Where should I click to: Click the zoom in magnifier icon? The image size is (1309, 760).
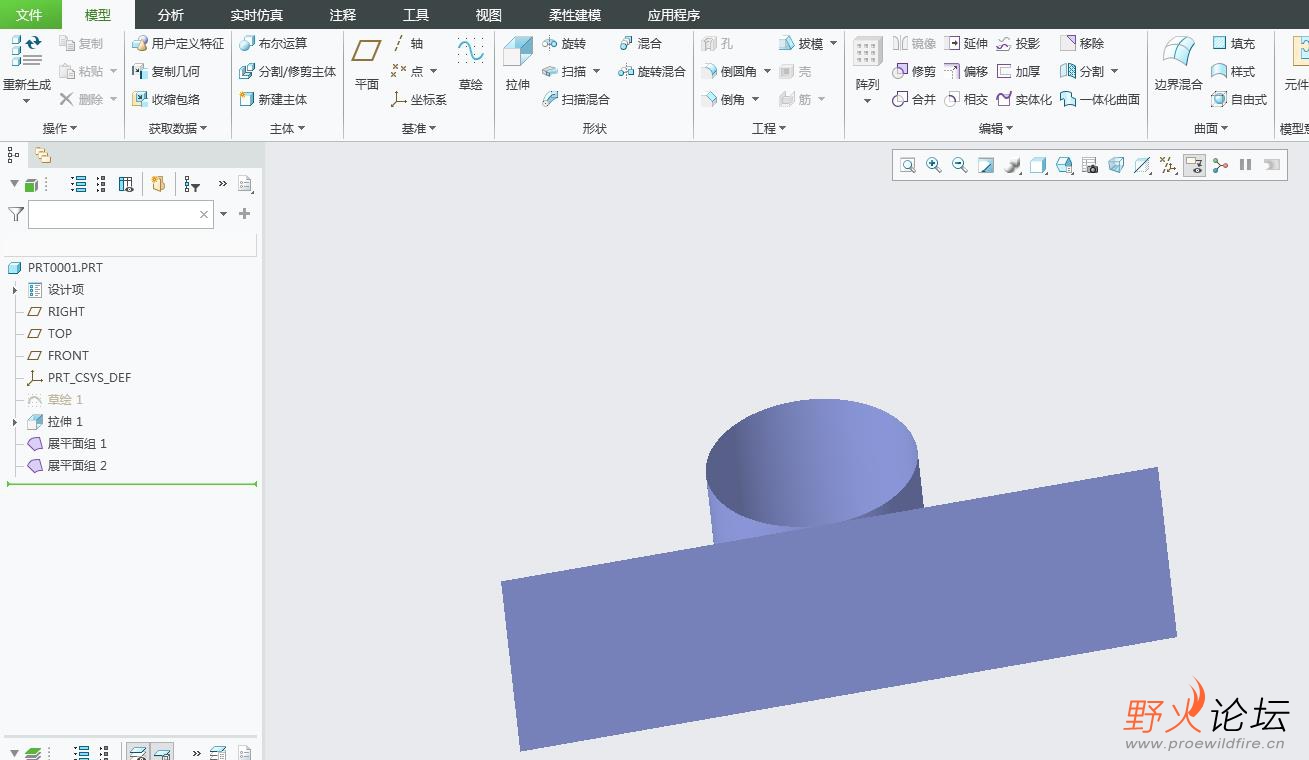pos(934,165)
